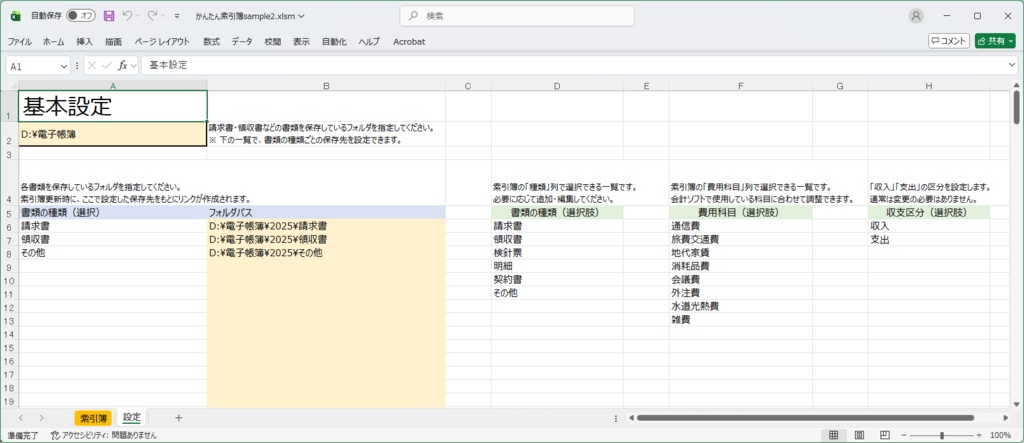
Task: Click the Save floppy disk icon
Action: click(x=109, y=15)
